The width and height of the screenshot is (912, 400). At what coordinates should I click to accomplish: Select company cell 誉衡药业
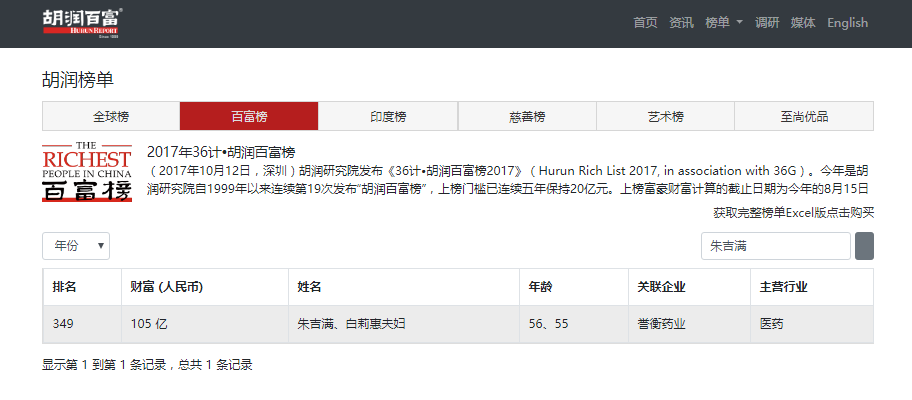[x=689, y=324]
